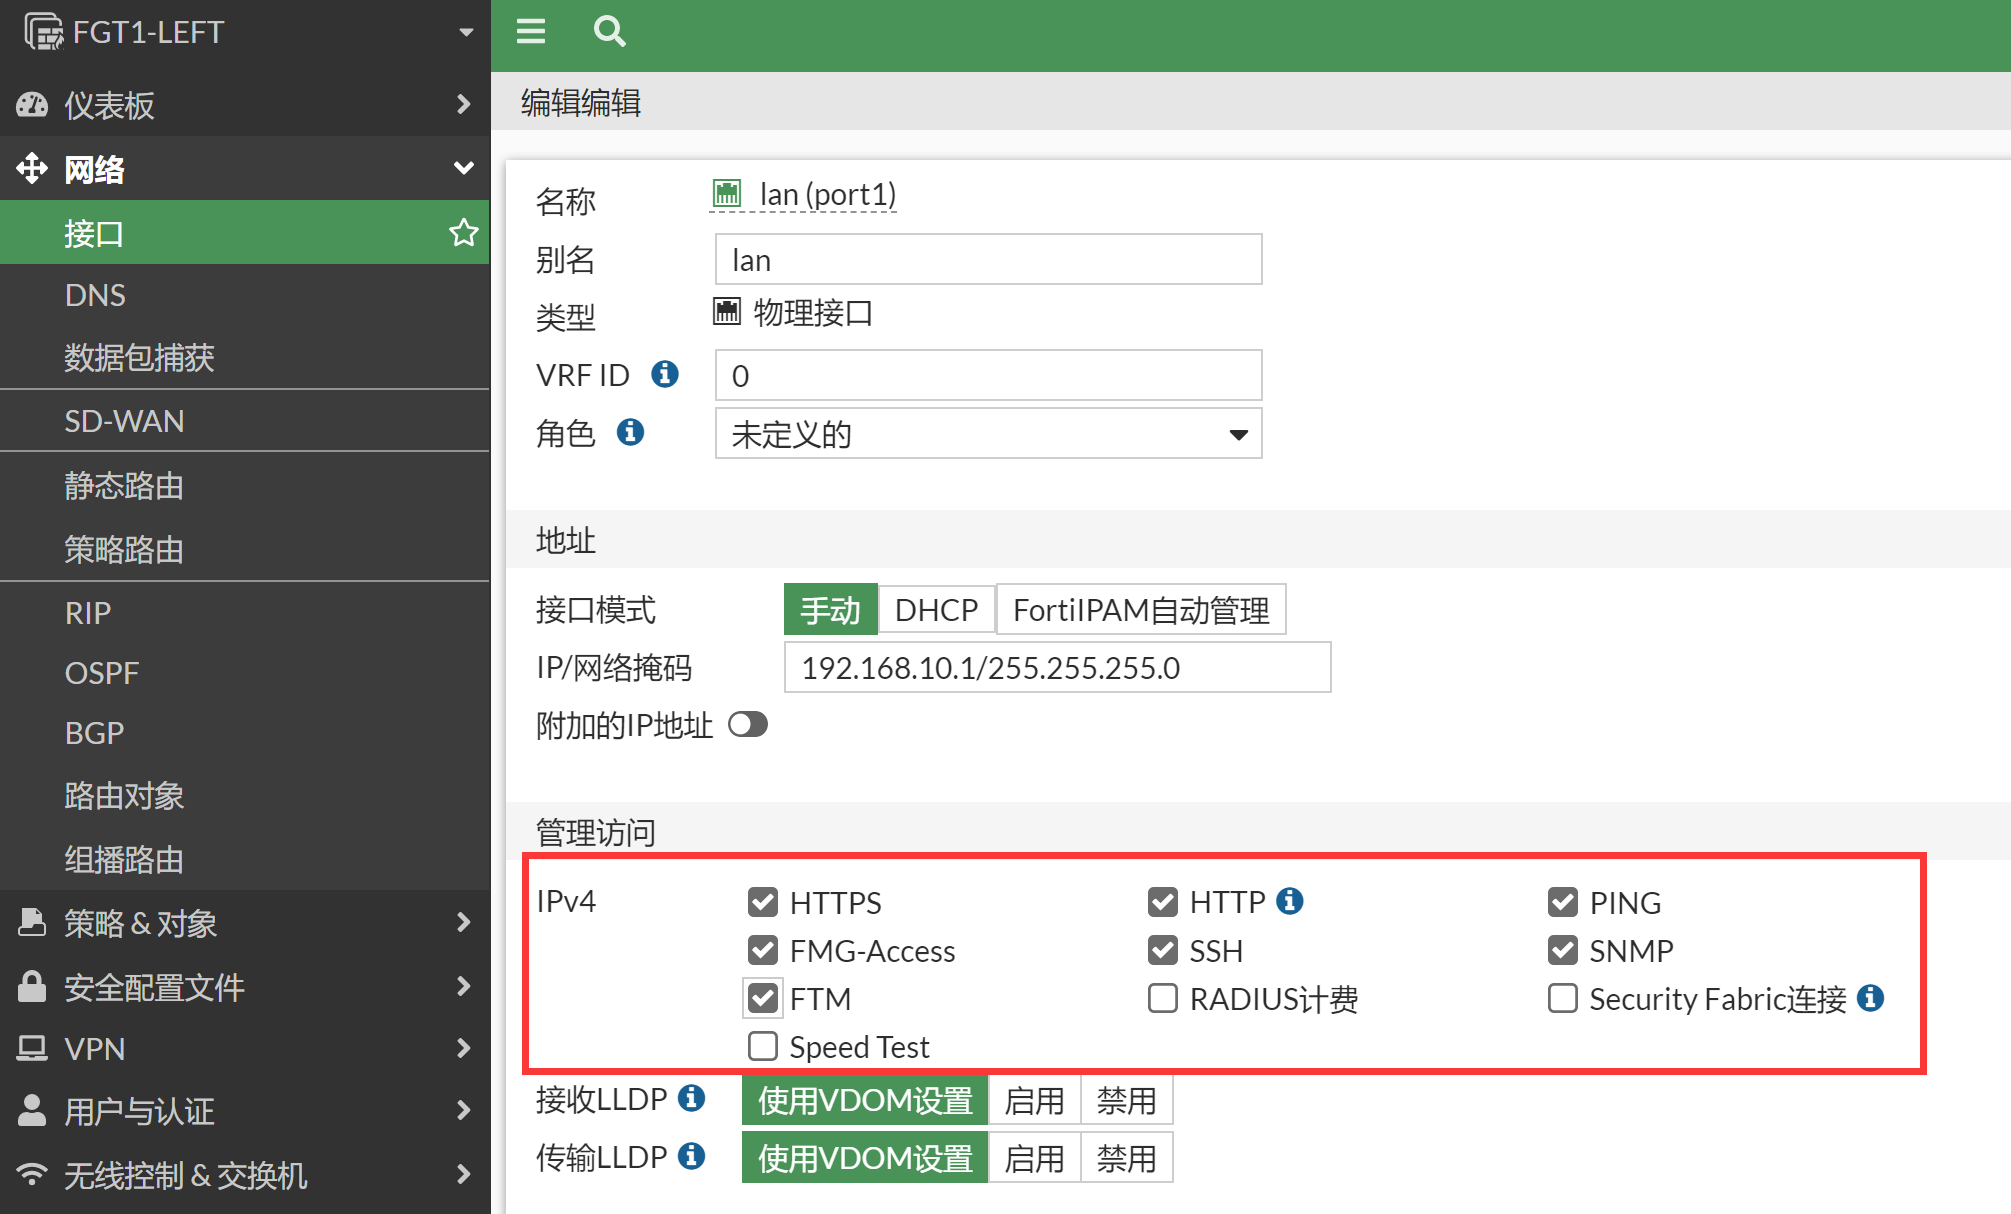2011x1214 pixels.
Task: Open the SD-WAN menu item
Action: click(125, 421)
